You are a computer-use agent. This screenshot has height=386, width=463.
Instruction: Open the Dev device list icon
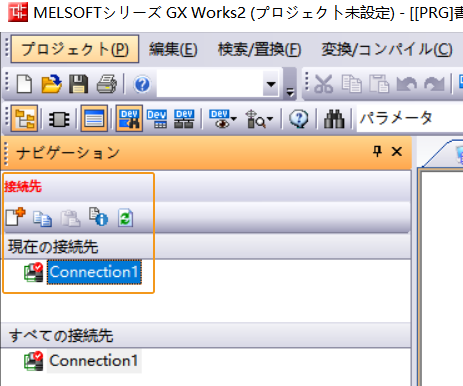(156, 119)
